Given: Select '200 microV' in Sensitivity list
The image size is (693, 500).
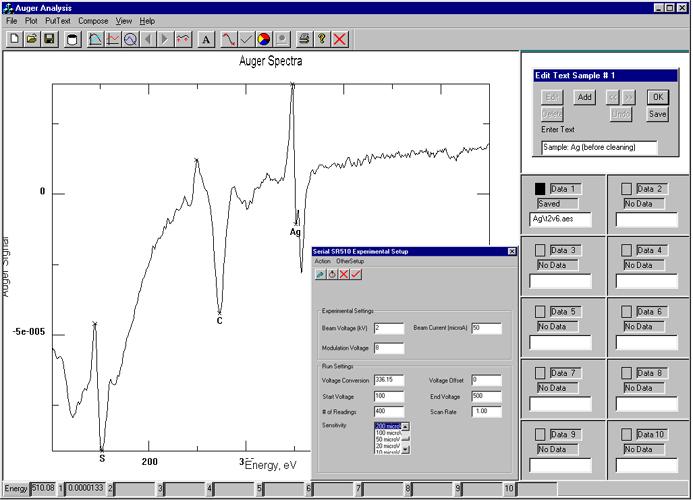Looking at the screenshot, I should coord(386,426).
